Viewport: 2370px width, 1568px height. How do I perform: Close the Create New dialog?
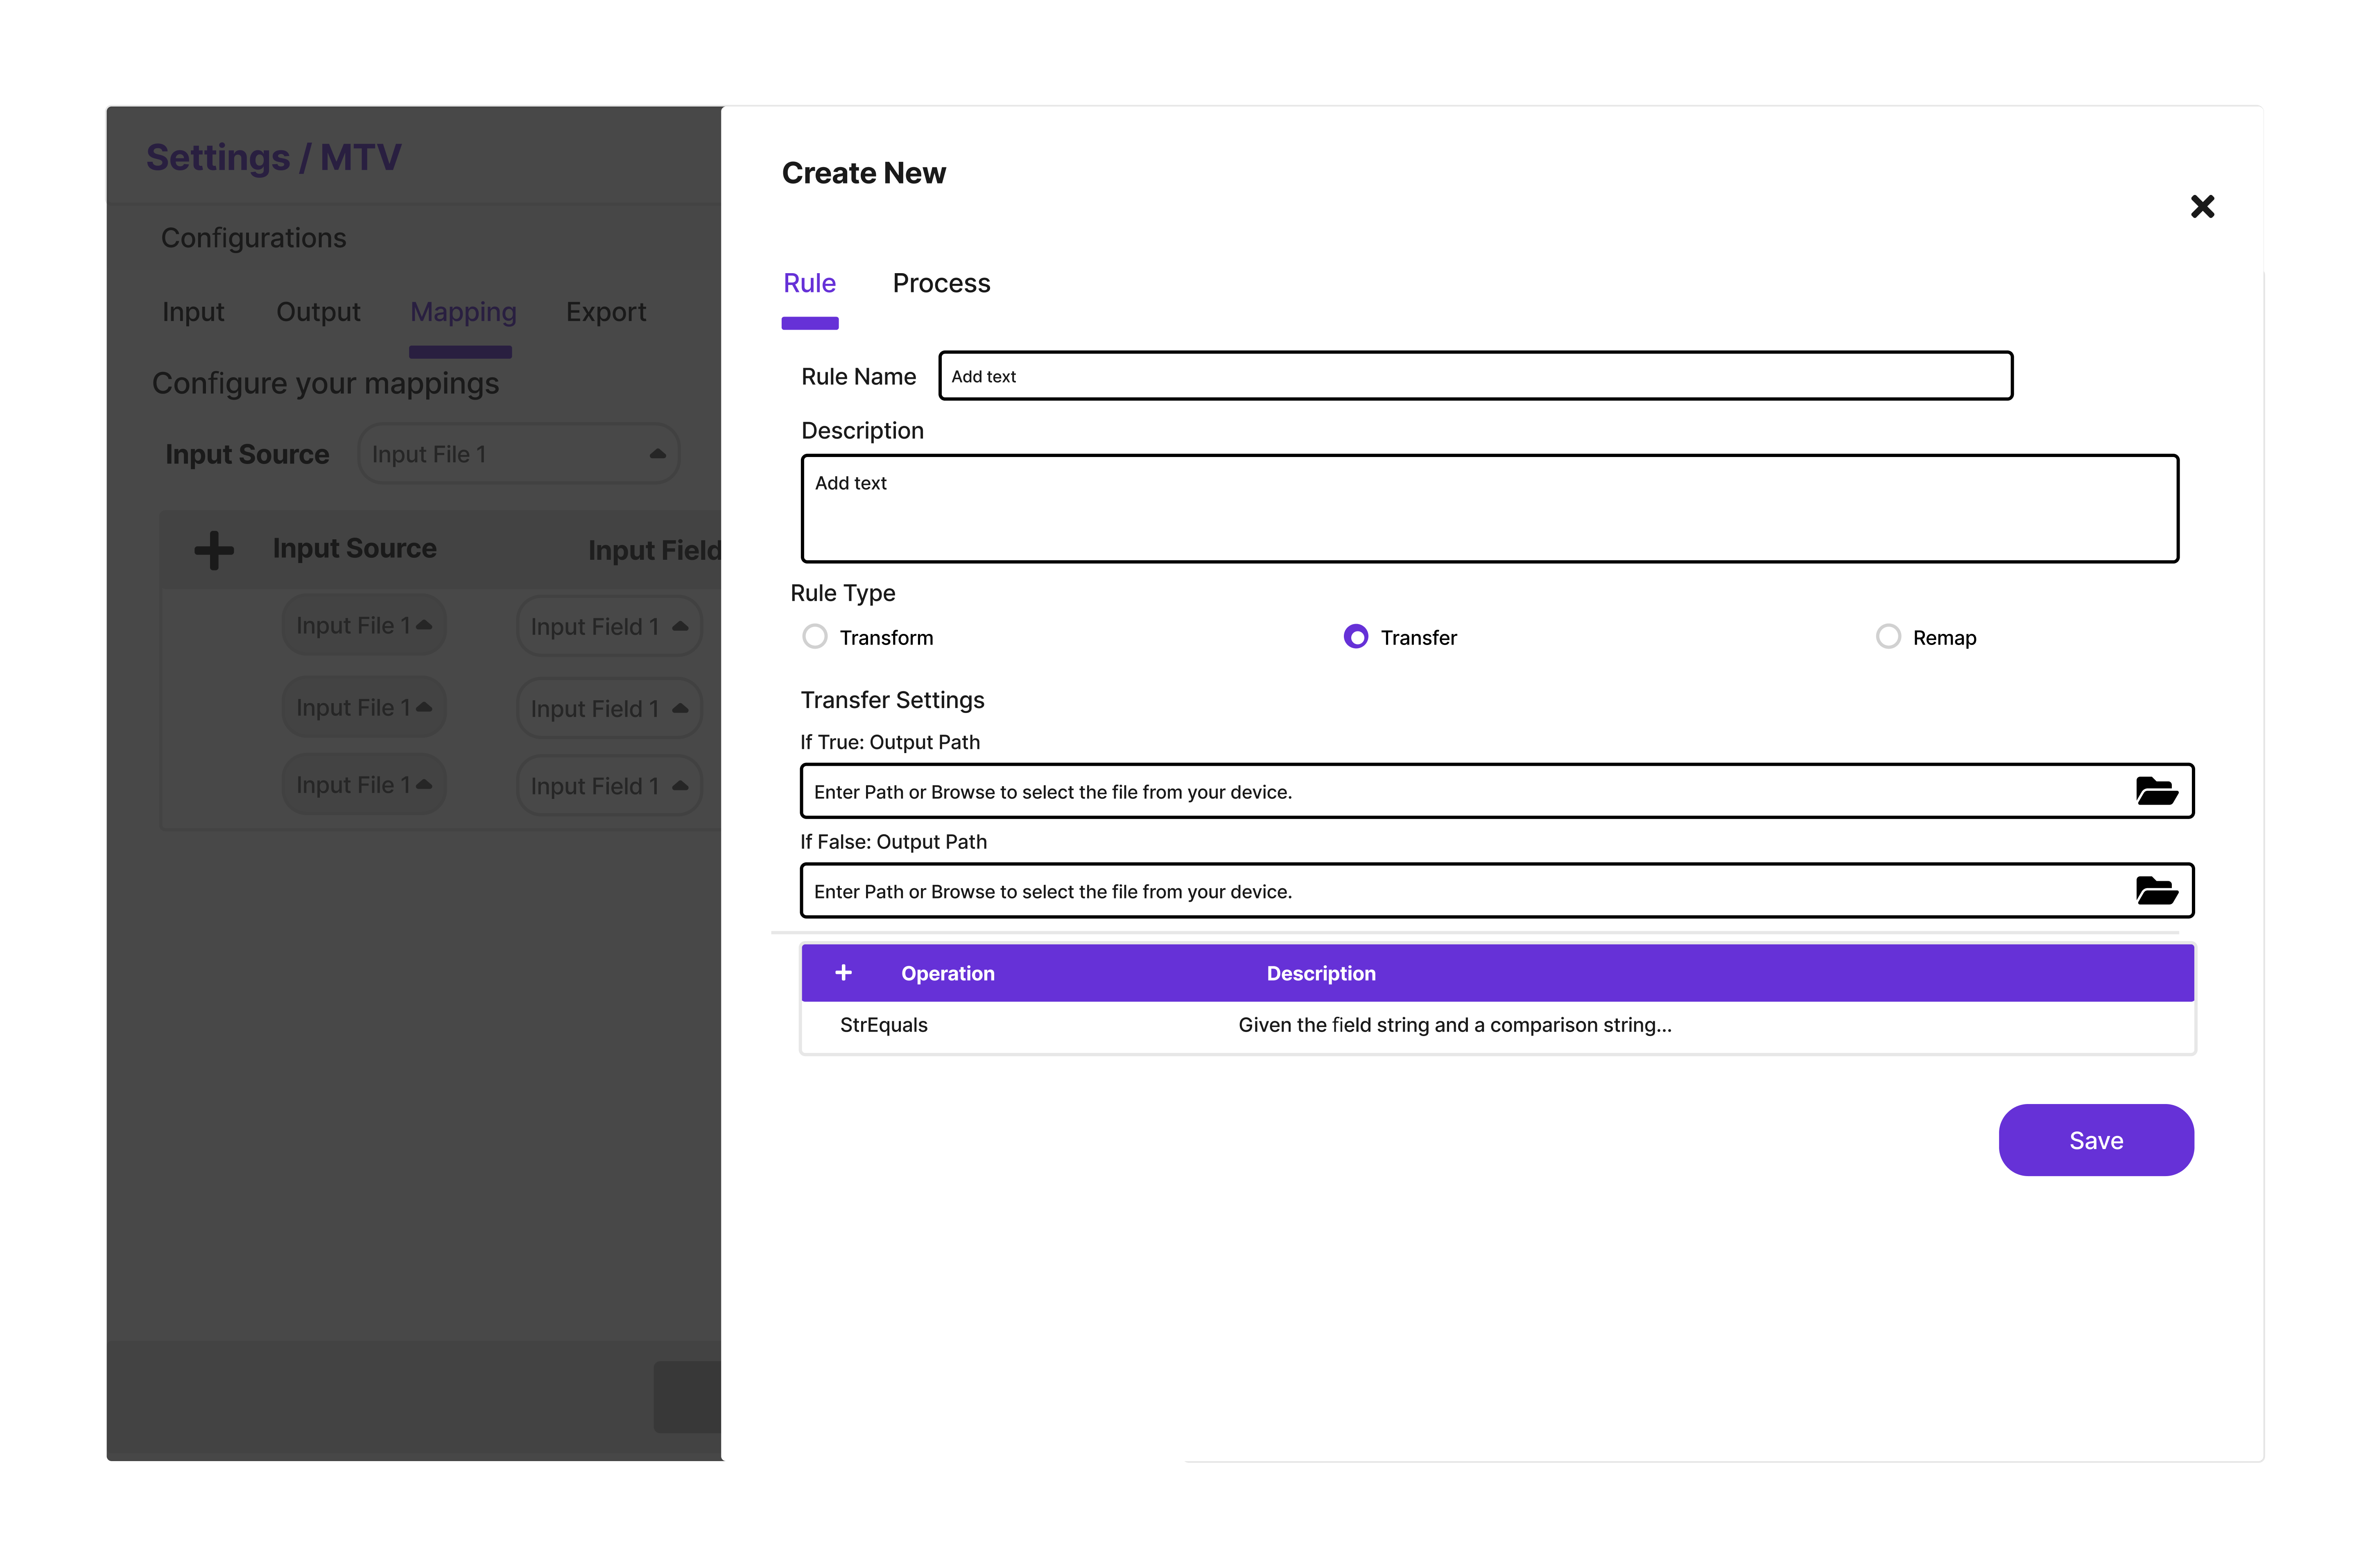(2202, 207)
